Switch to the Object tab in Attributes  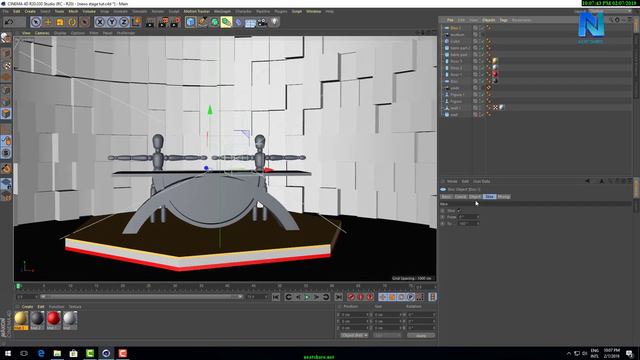pyautogui.click(x=475, y=197)
